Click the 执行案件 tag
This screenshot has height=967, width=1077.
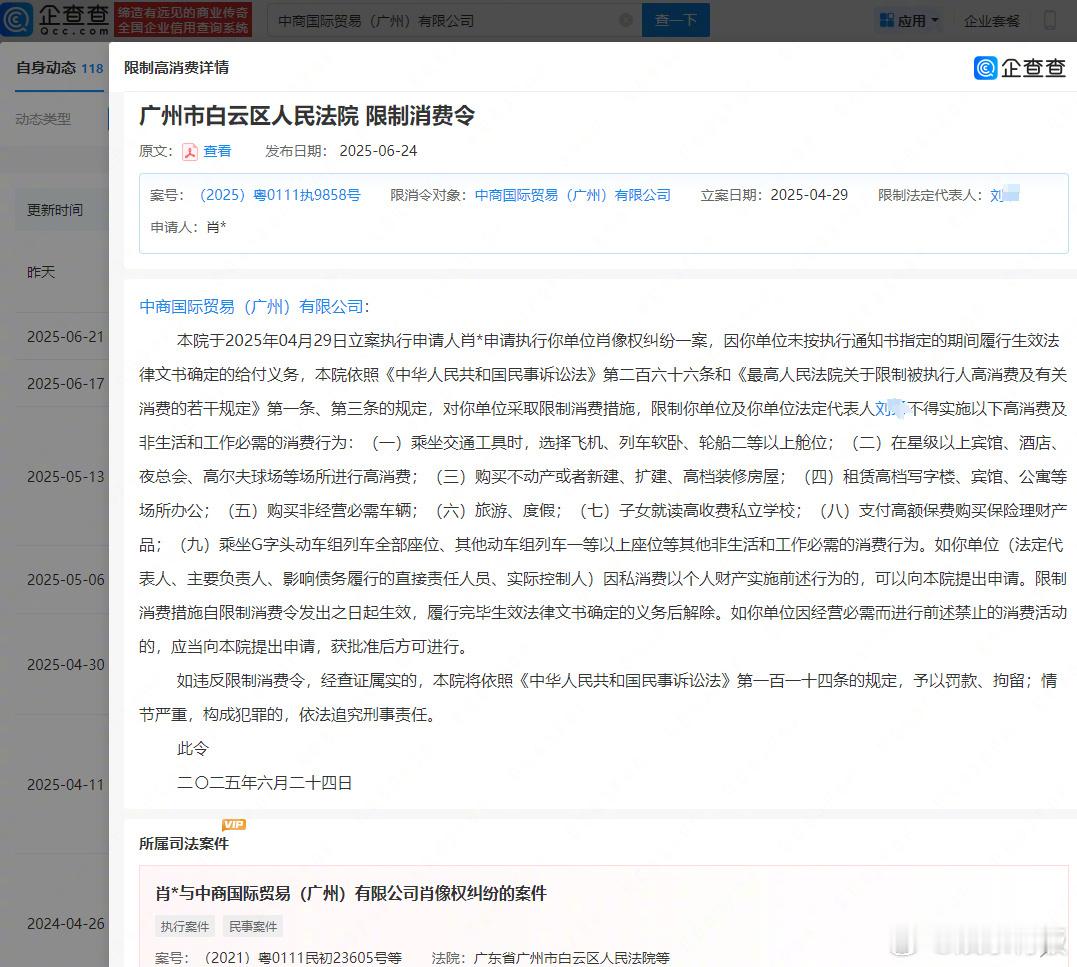pos(185,926)
